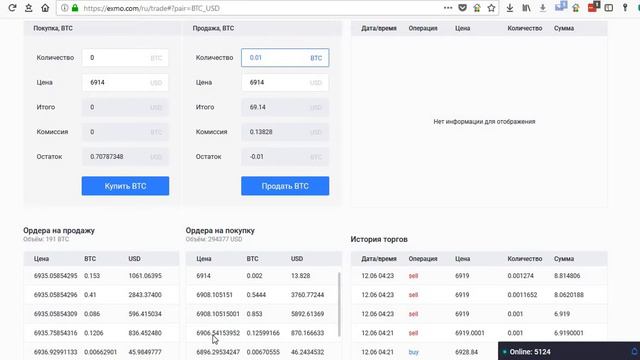
Task: Click Ордера на продажу heading
Action: click(59, 230)
